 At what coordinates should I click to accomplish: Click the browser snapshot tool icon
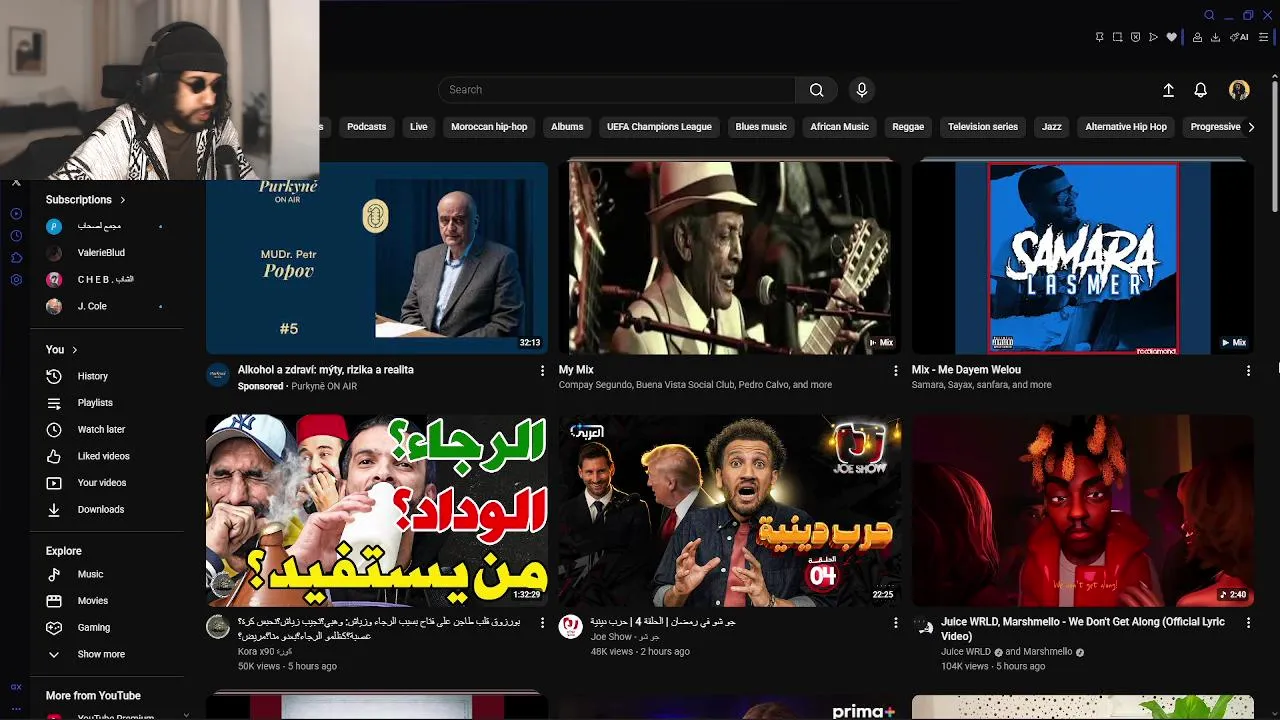click(1117, 37)
